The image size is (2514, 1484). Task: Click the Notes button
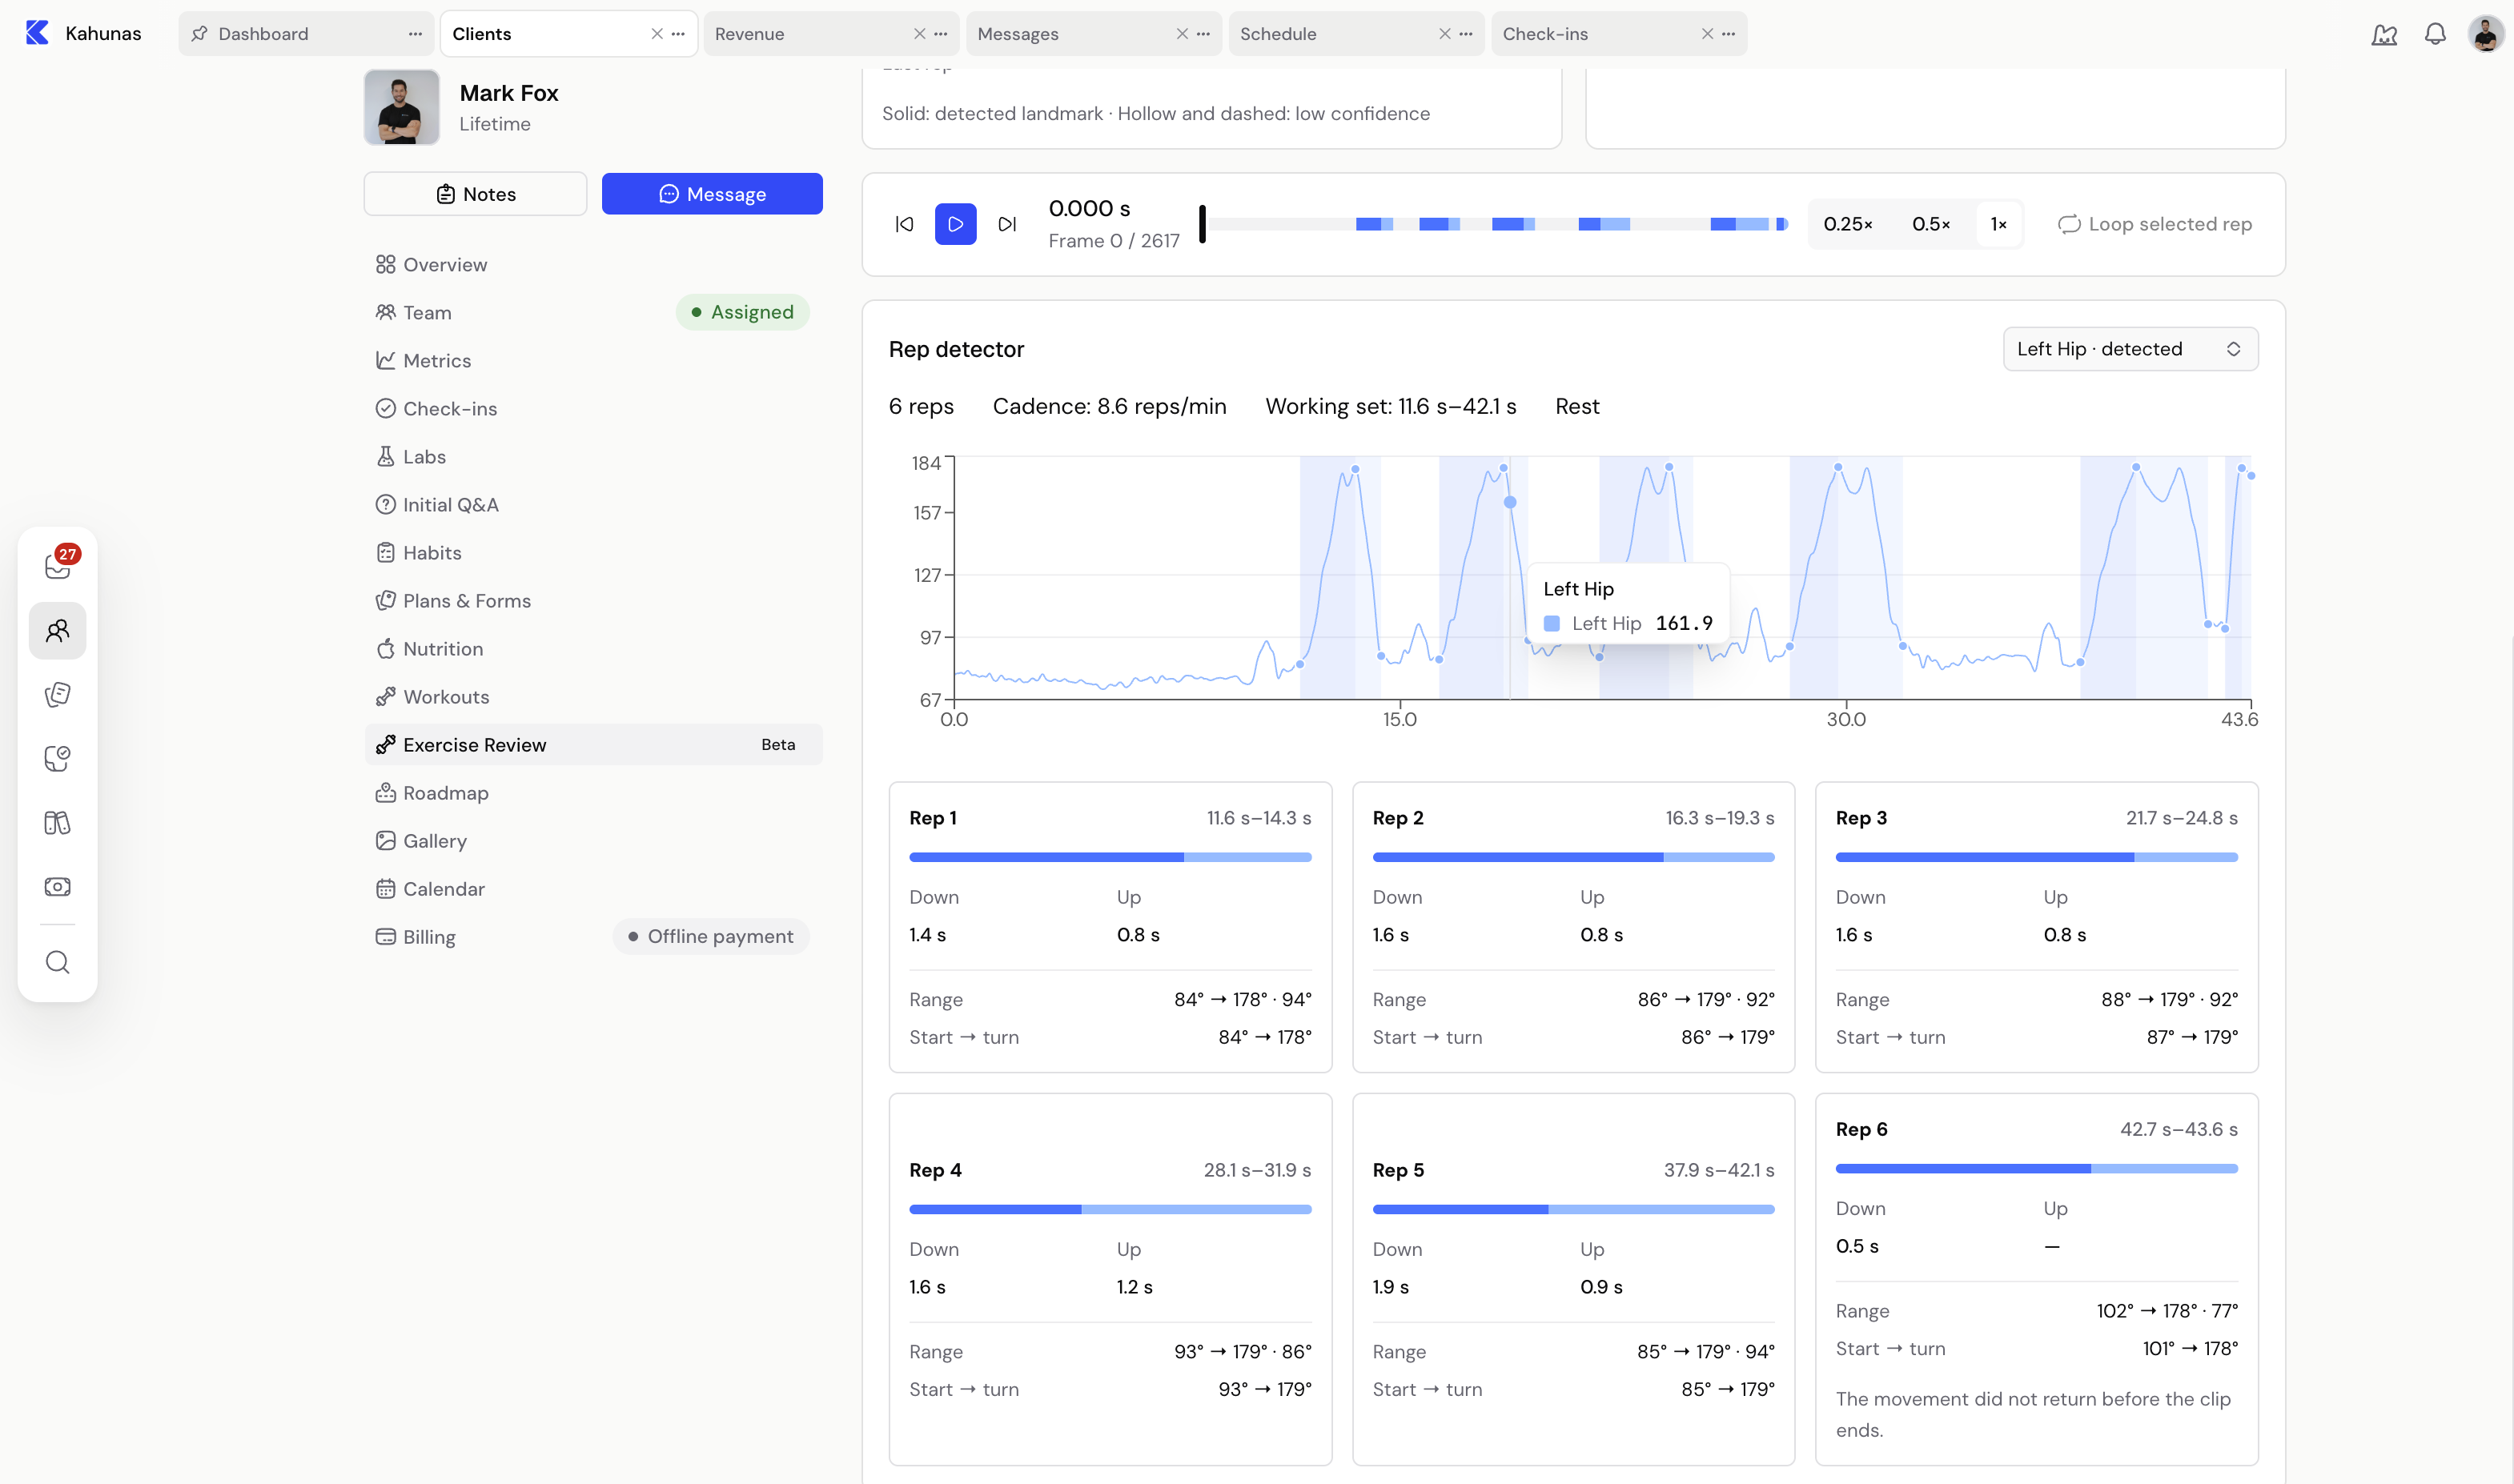[x=475, y=194]
